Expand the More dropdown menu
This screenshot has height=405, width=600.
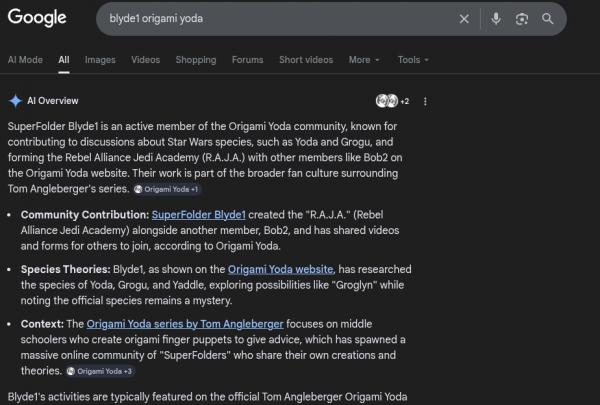tap(364, 60)
